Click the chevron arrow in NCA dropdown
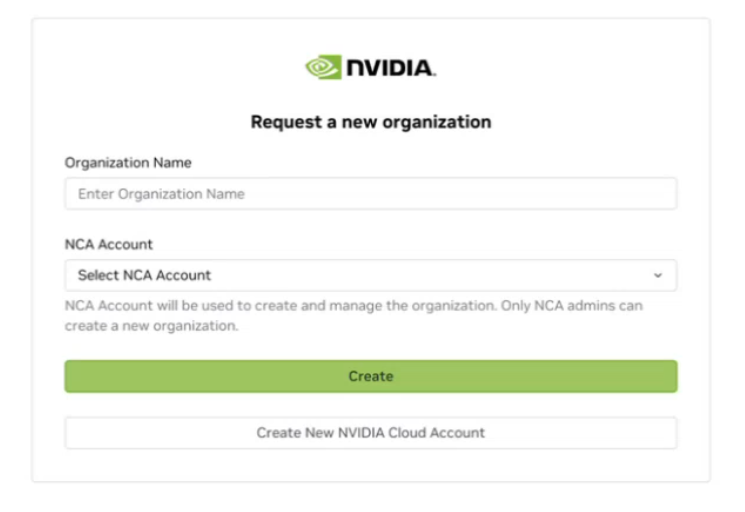The height and width of the screenshot is (512, 745). 658,275
